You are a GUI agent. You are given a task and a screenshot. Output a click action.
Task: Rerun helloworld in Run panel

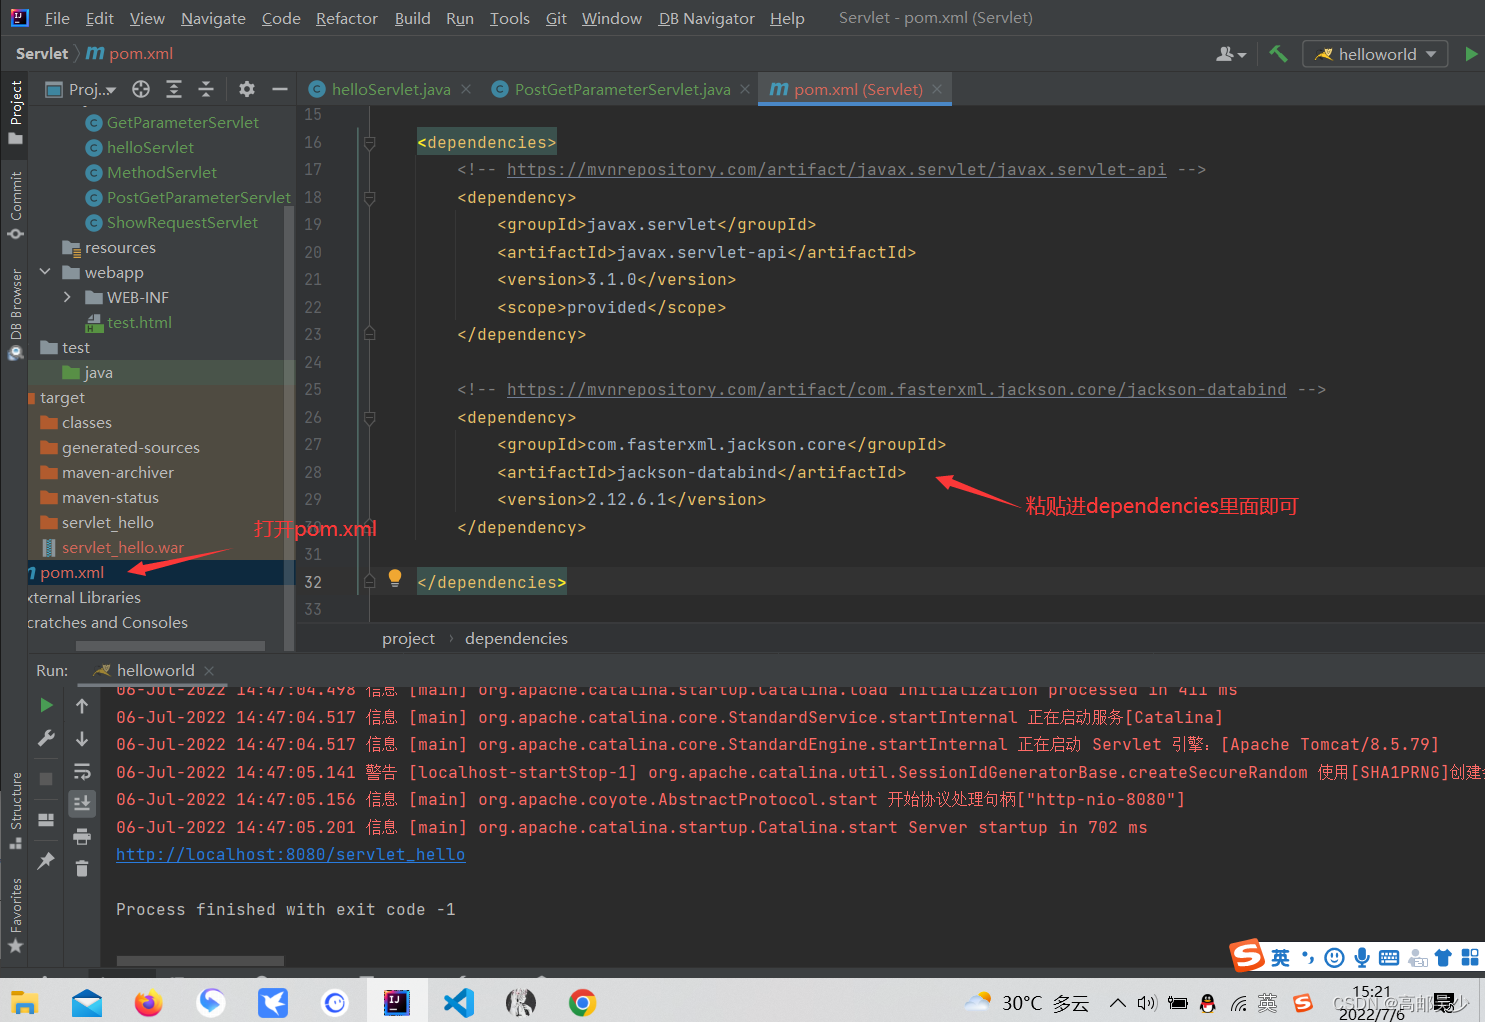pyautogui.click(x=46, y=705)
